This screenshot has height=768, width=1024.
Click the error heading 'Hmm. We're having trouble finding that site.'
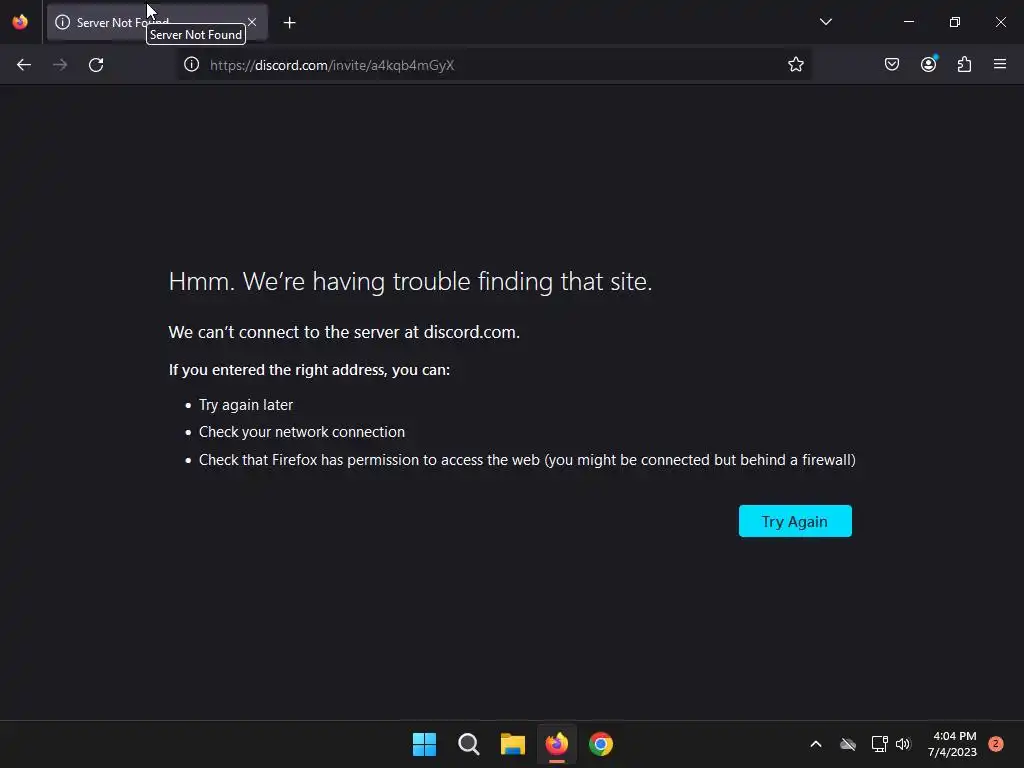(x=410, y=281)
